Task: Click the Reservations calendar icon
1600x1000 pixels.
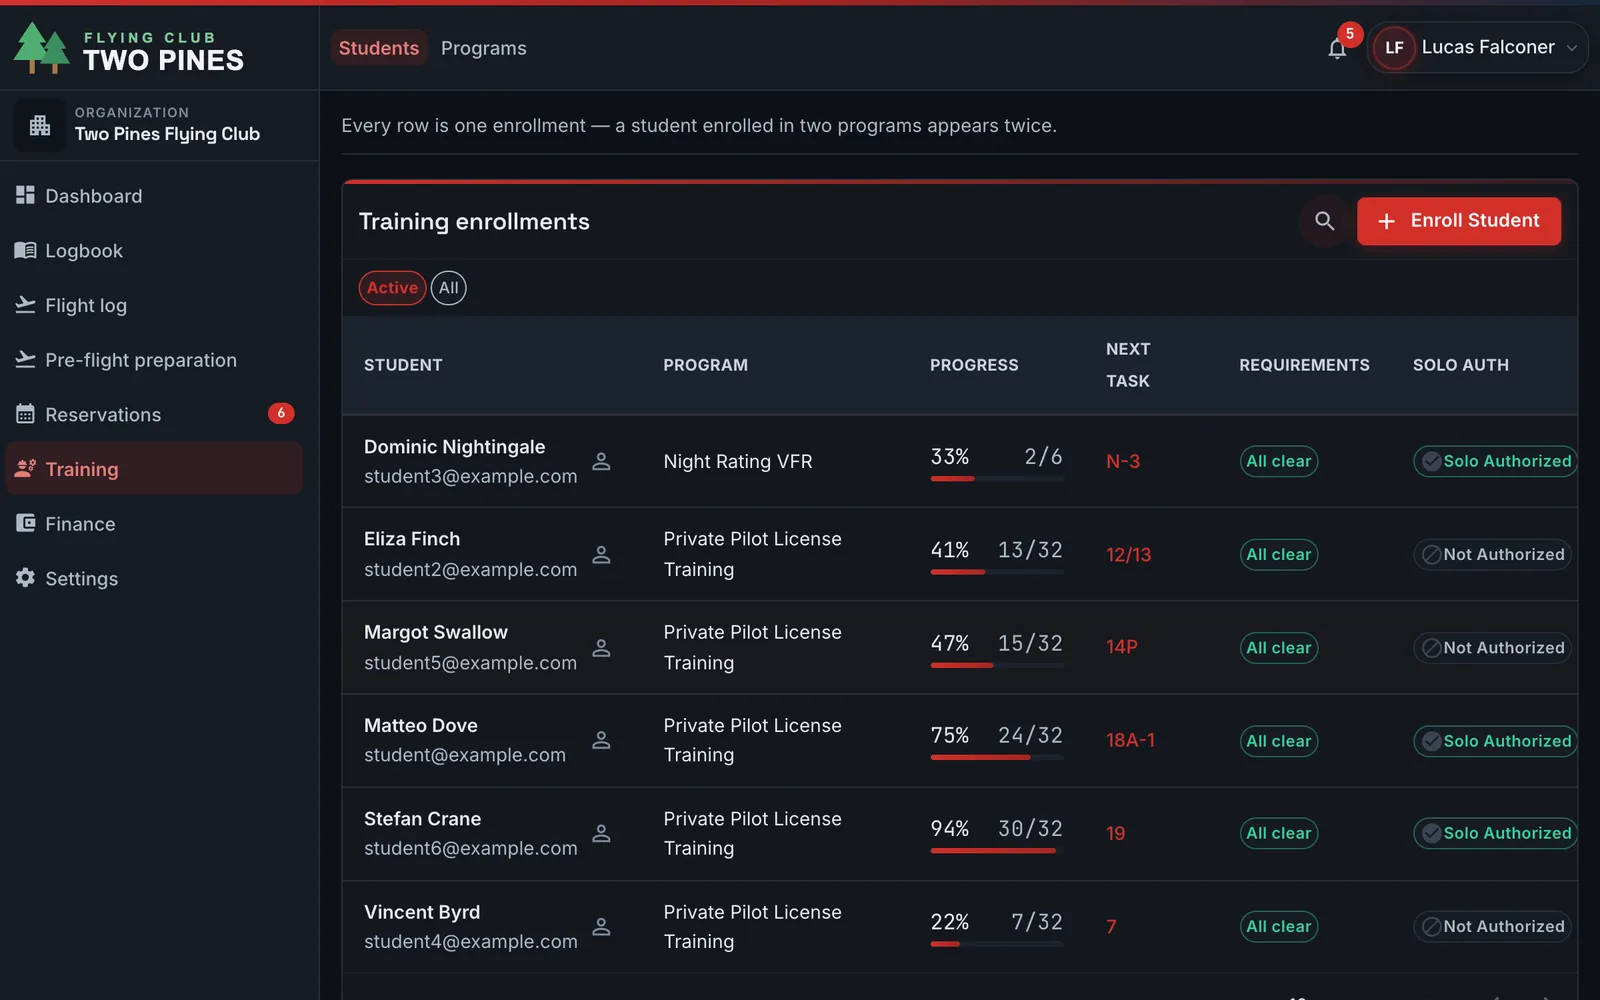Action: click(x=25, y=414)
